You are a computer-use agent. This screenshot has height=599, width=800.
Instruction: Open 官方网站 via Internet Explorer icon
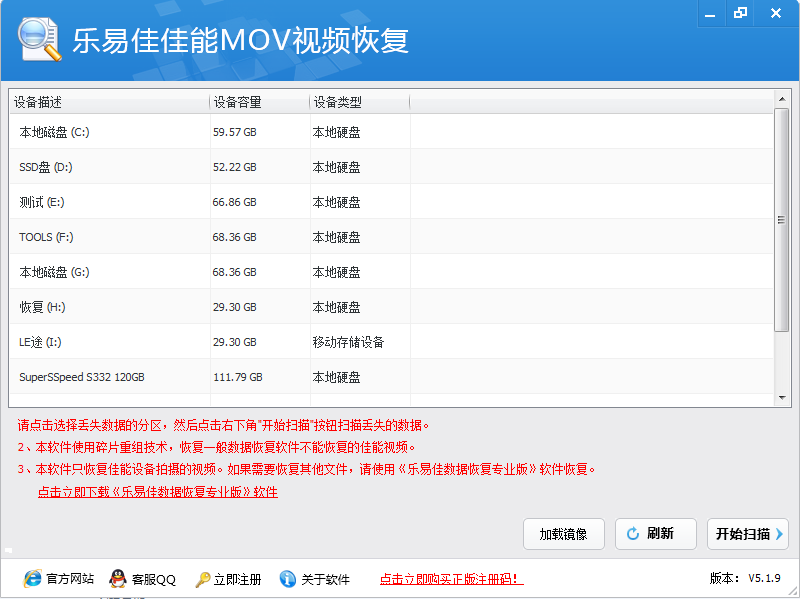pos(32,579)
